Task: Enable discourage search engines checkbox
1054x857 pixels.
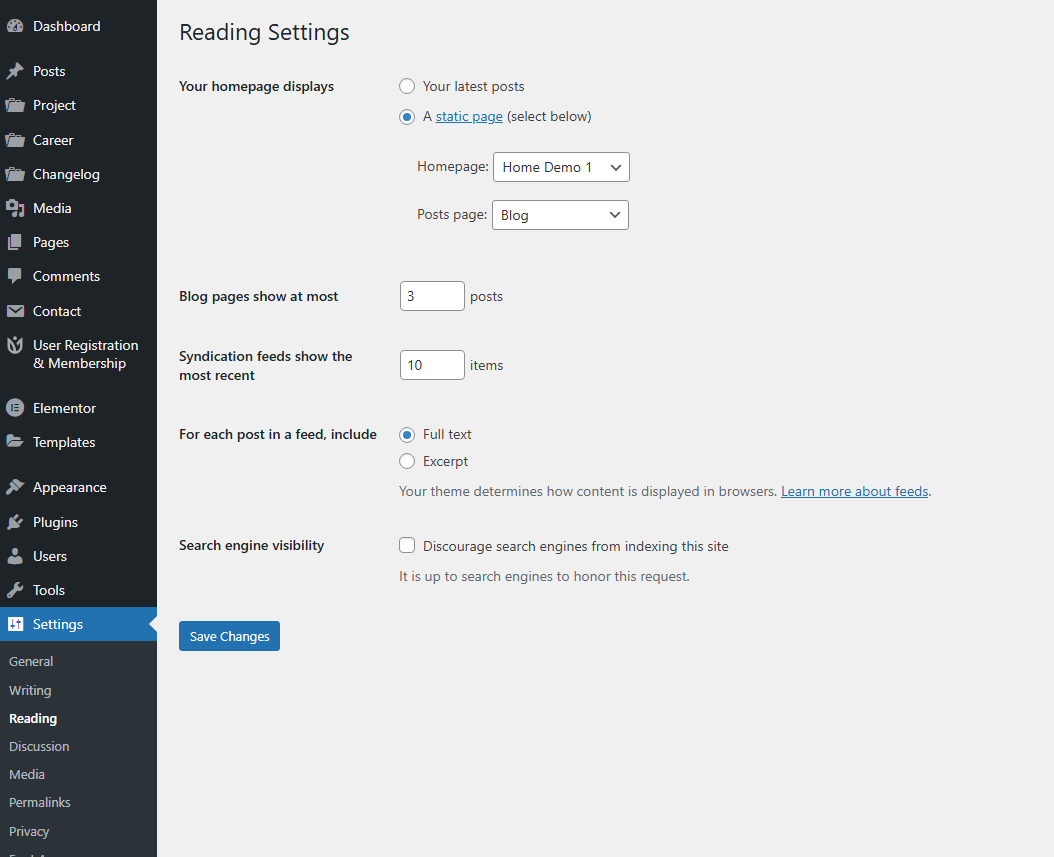Action: [407, 546]
